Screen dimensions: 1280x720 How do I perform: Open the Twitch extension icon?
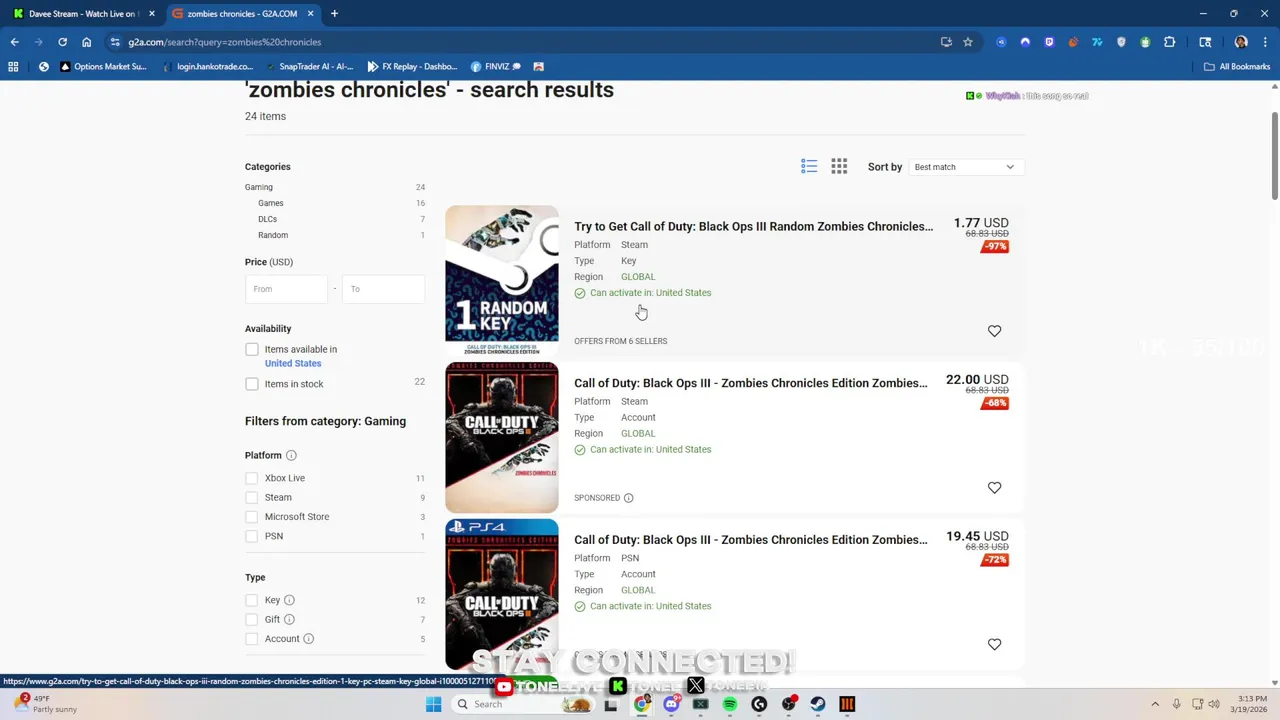pyautogui.click(x=1049, y=42)
